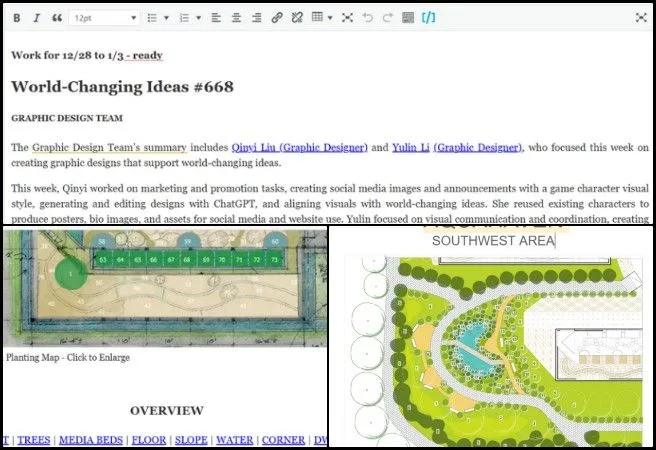The image size is (656, 450).
Task: Align text to the left
Action: (217, 18)
